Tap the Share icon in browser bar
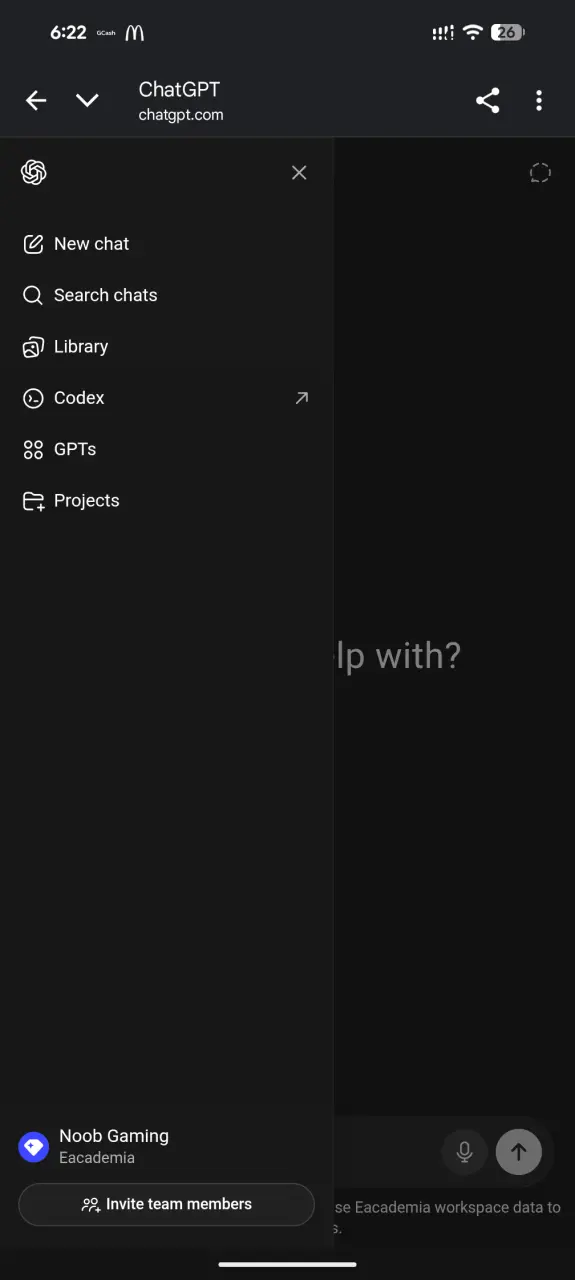The image size is (575, 1280). tap(488, 100)
